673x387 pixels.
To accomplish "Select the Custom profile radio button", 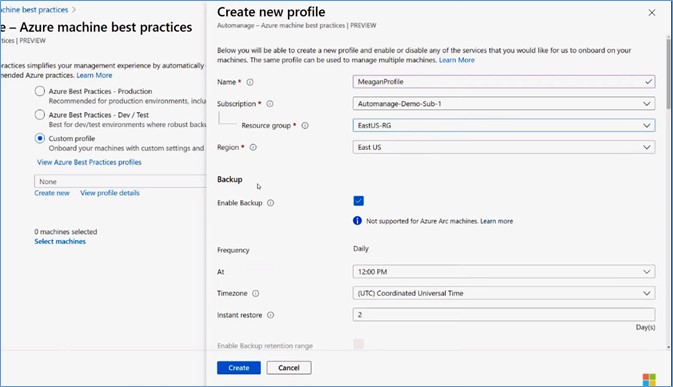I will pos(40,138).
